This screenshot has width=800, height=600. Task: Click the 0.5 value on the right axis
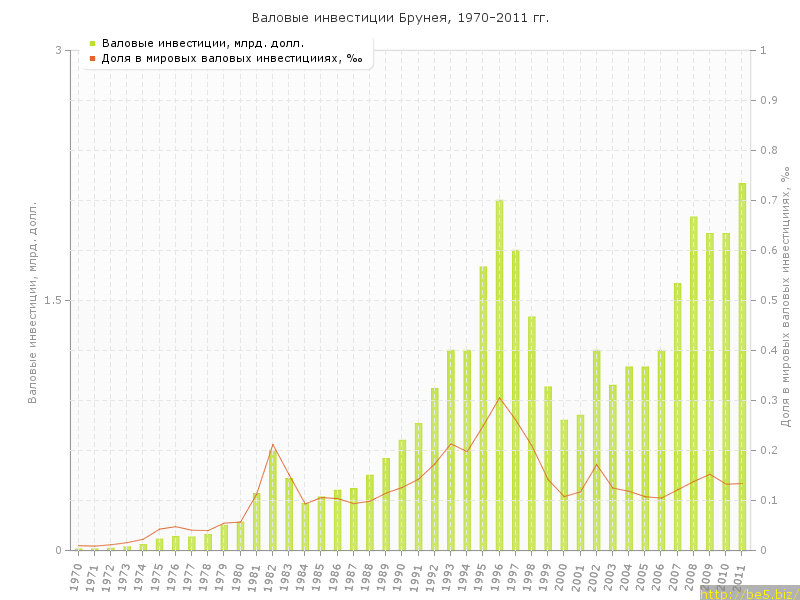(769, 300)
